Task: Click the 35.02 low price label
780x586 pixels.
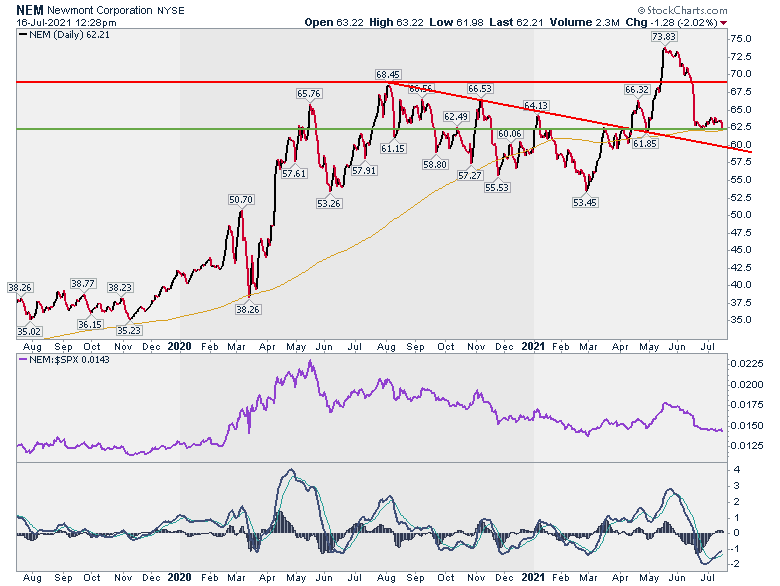Action: click(29, 331)
